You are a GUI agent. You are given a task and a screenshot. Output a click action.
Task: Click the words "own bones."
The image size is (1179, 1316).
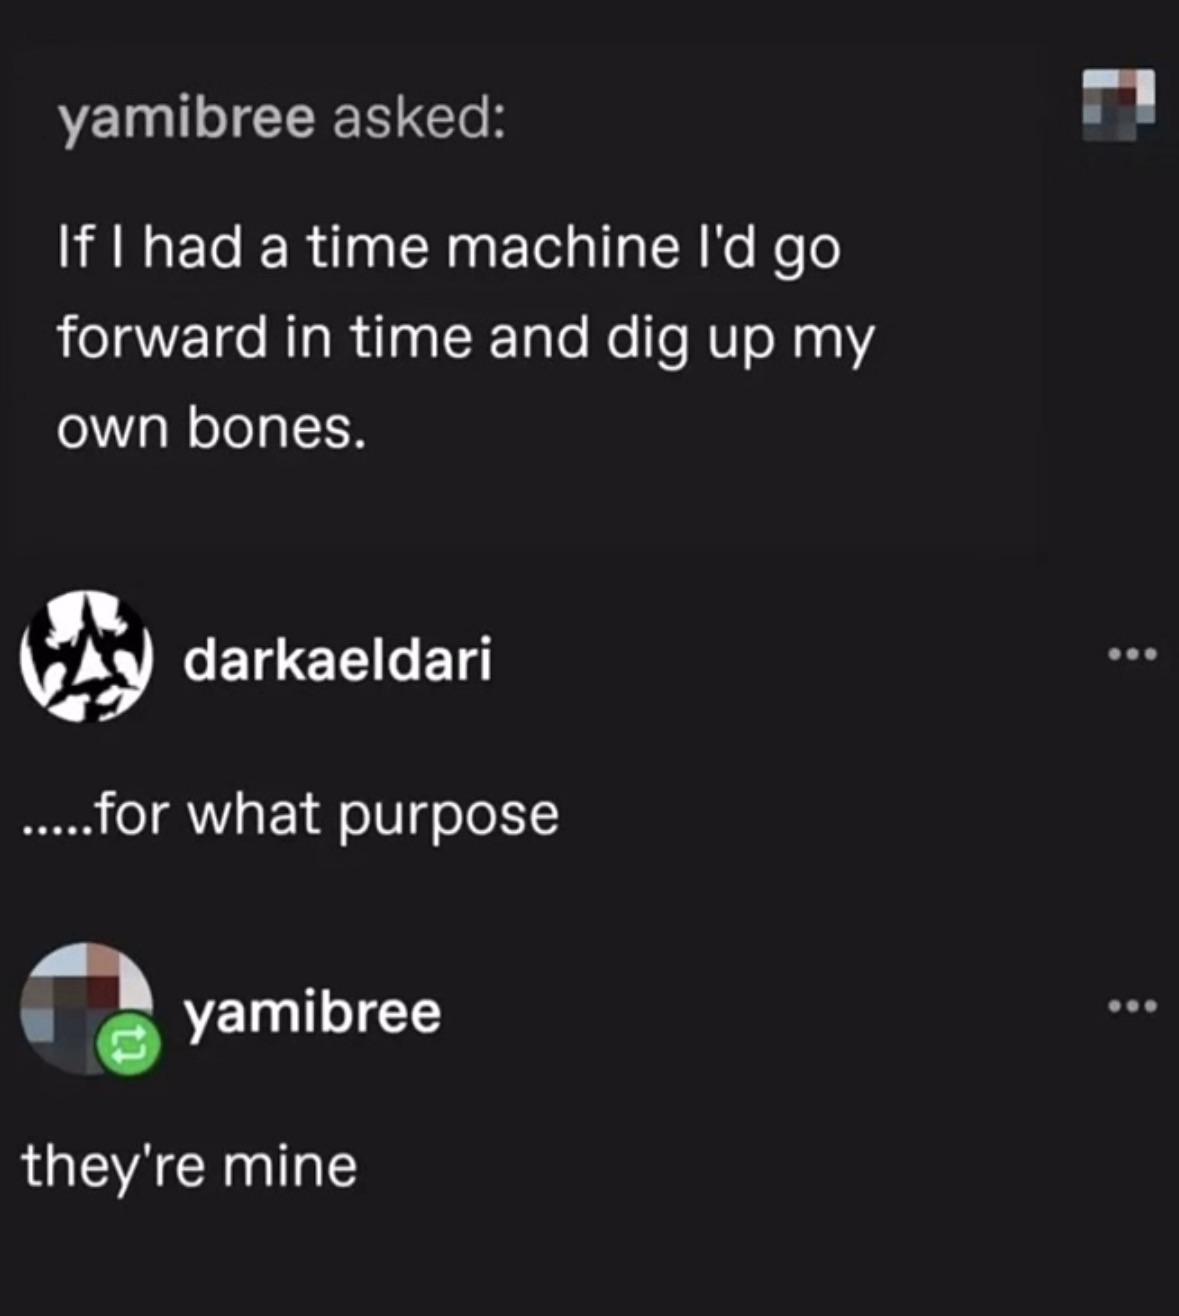[x=212, y=428]
